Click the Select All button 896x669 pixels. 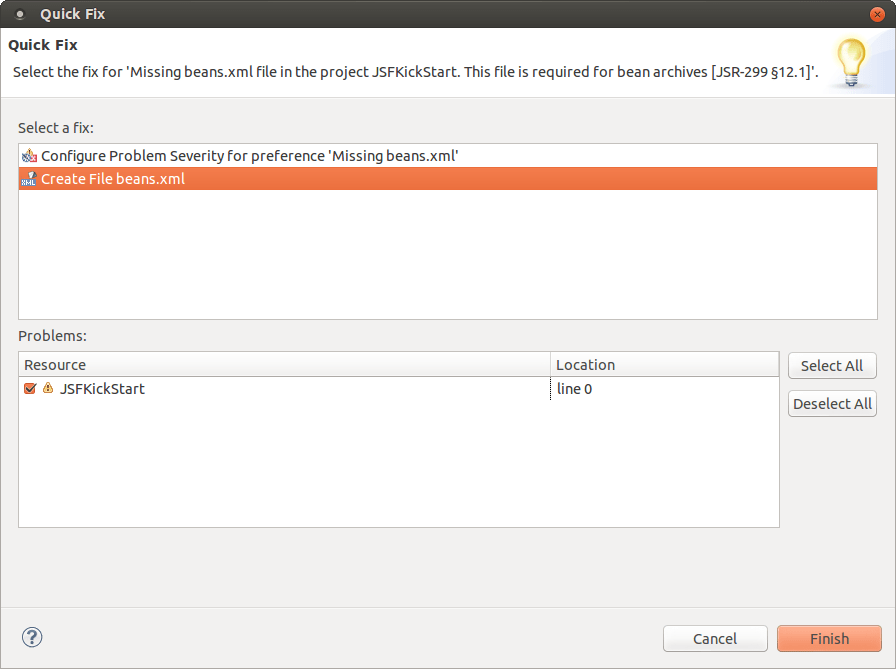(x=832, y=365)
